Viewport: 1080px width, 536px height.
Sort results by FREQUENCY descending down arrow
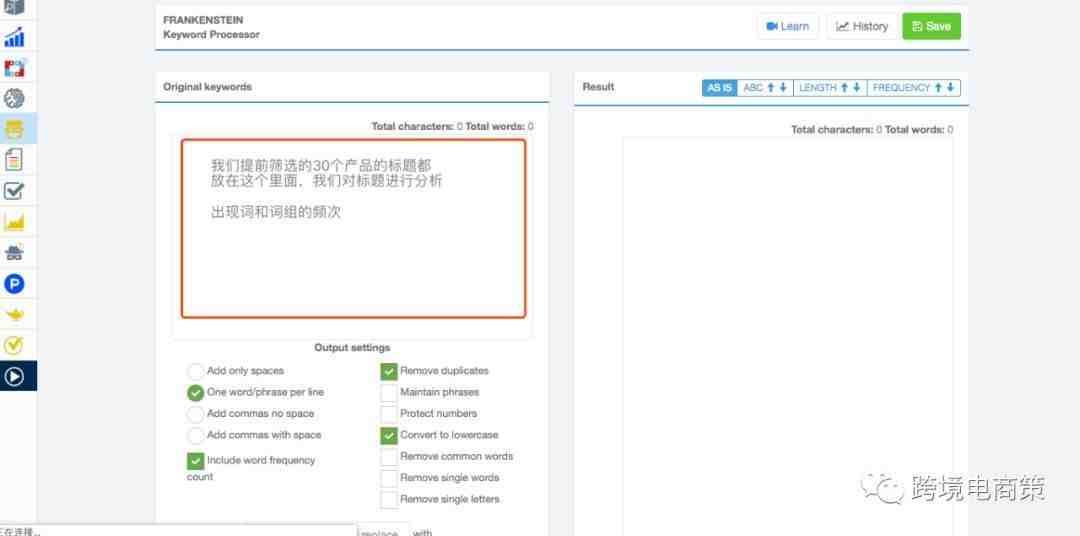pos(950,87)
